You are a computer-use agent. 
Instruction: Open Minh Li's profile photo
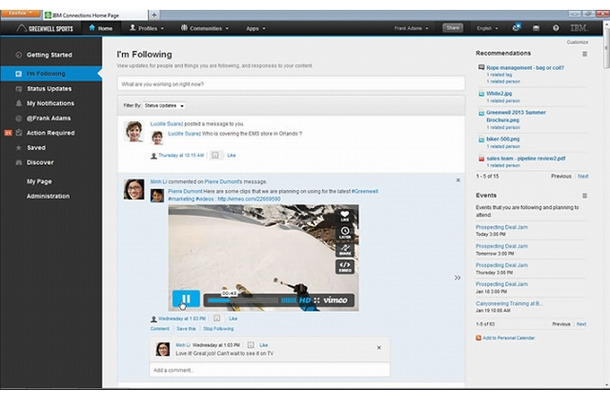[x=134, y=189]
